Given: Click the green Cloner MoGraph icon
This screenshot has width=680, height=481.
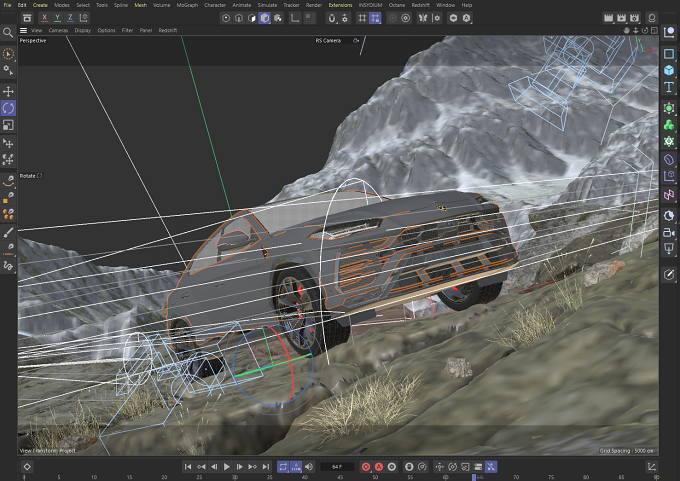Looking at the screenshot, I should coord(669,125).
